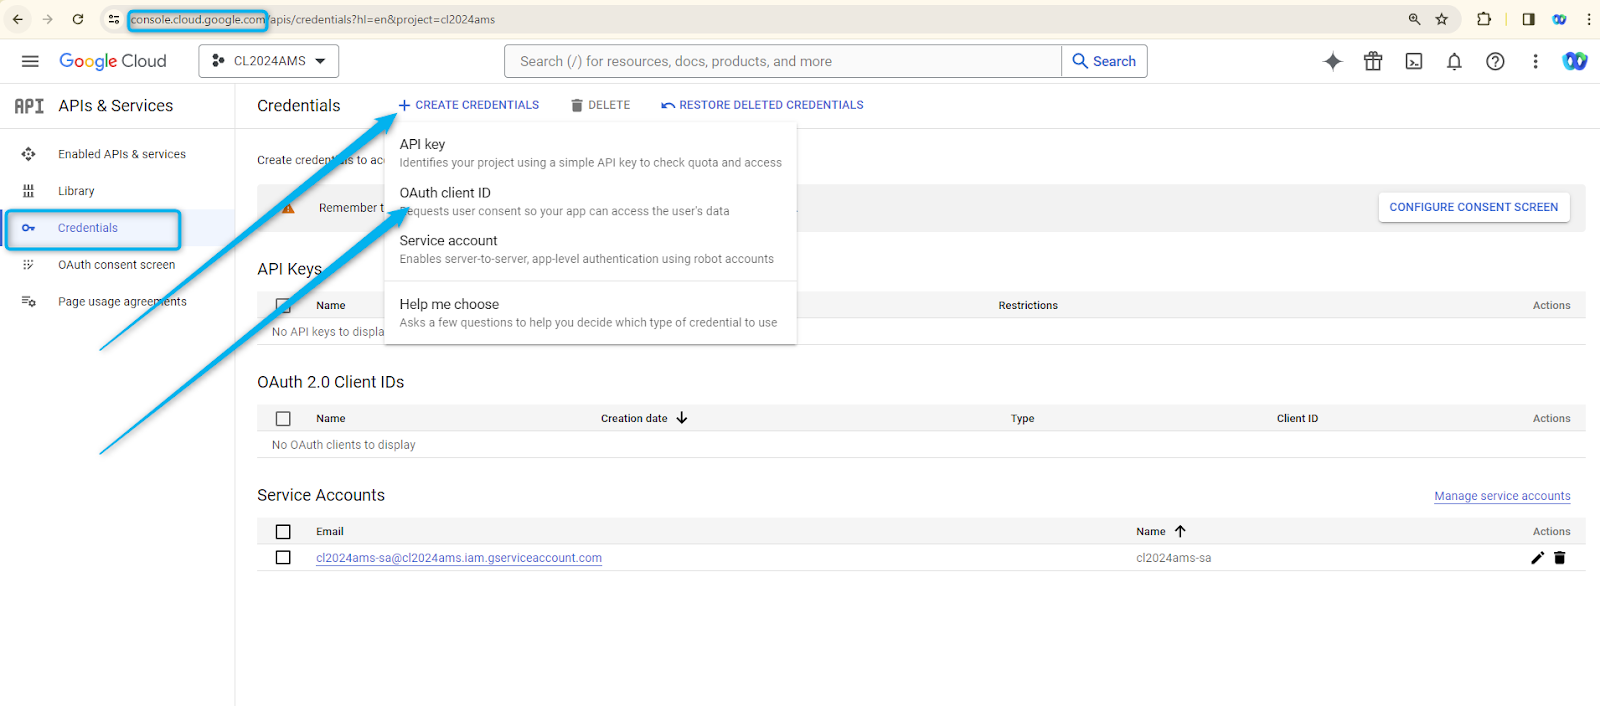1600x706 pixels.
Task: Check the select-all box in OAuth 2.0 Client IDs
Action: [283, 419]
